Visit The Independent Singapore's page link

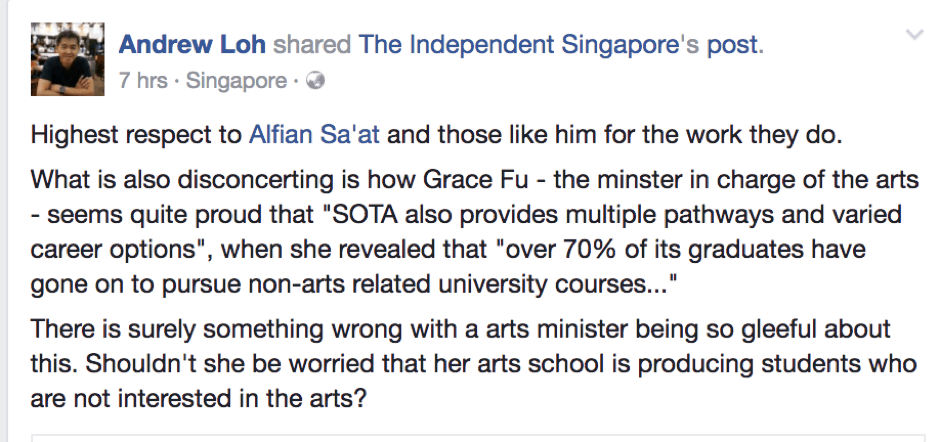535,45
